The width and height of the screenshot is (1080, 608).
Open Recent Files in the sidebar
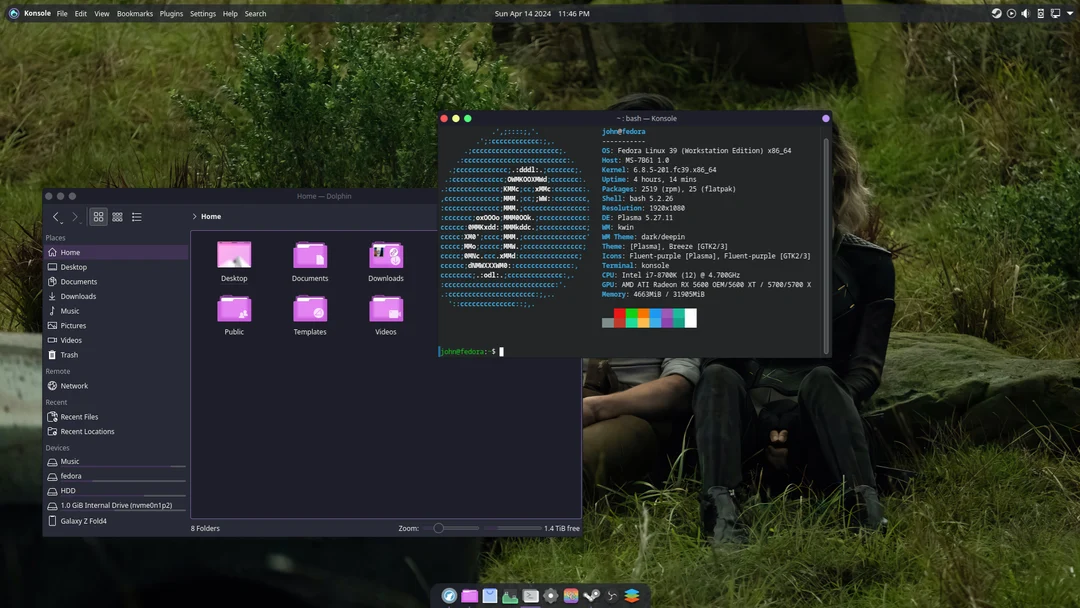click(x=76, y=416)
